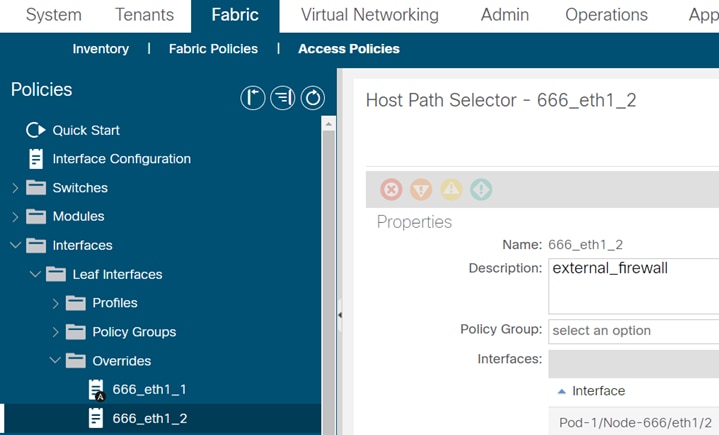Image resolution: width=719 pixels, height=435 pixels.
Task: Go to Inventory submenu
Action: 100,49
